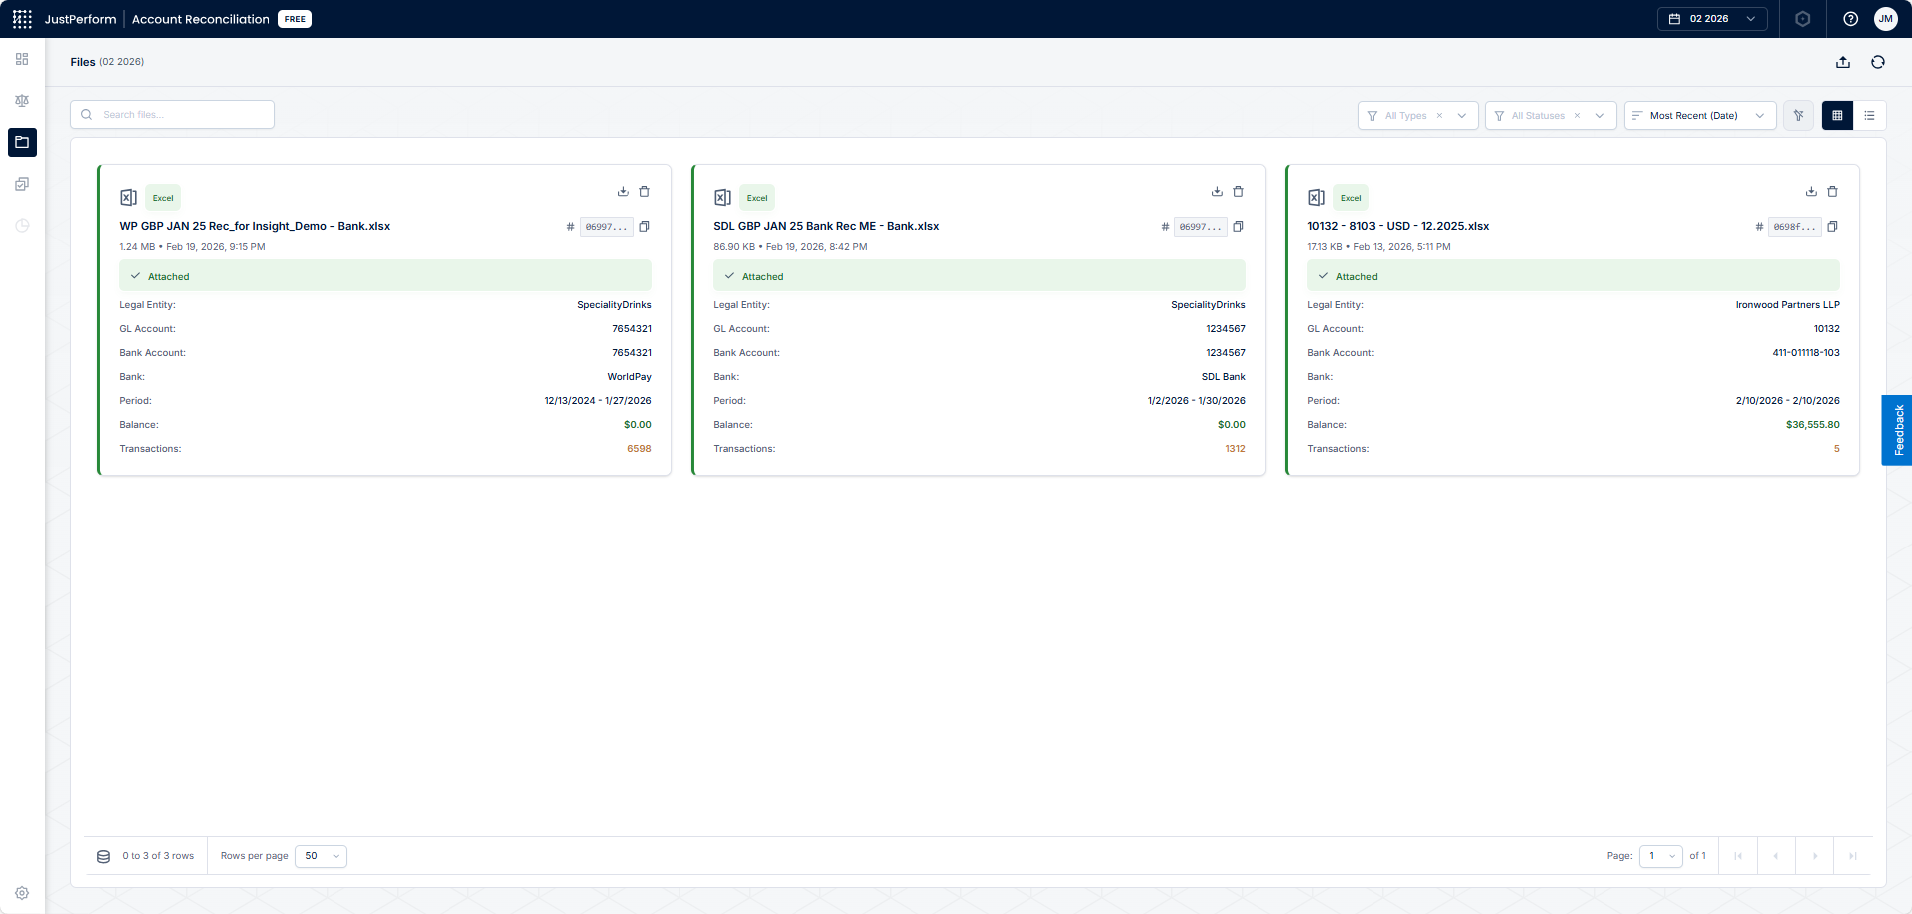Image resolution: width=1912 pixels, height=914 pixels.
Task: Click hash value on WP GBP card
Action: click(x=606, y=227)
